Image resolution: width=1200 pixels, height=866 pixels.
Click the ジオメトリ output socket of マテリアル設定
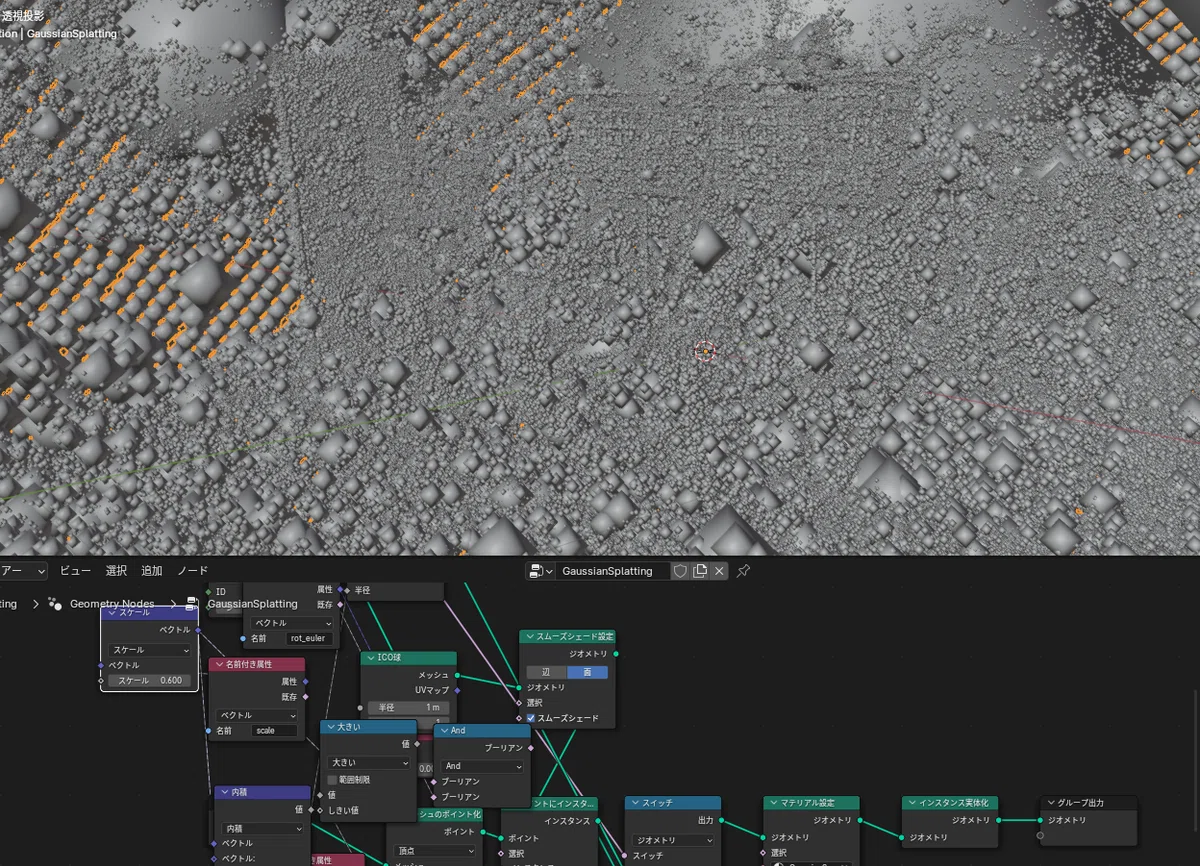tap(859, 820)
